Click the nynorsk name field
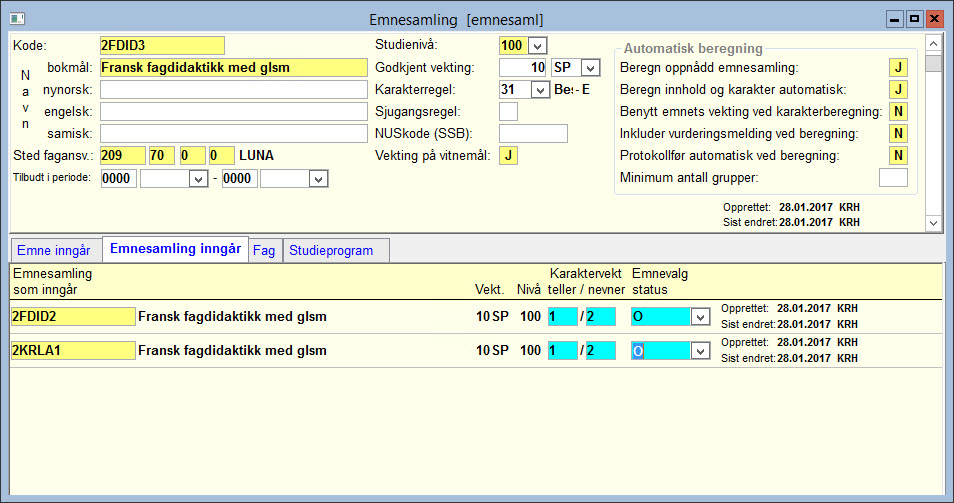This screenshot has height=503, width=954. (234, 89)
